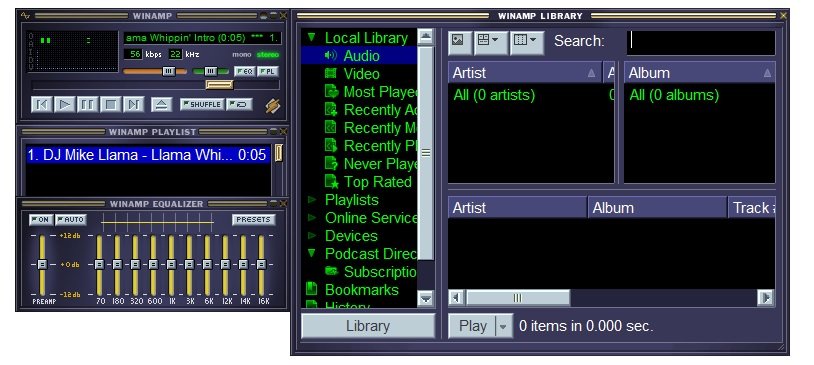This screenshot has height=365, width=814.
Task: Click the Play button in library
Action: coord(472,326)
